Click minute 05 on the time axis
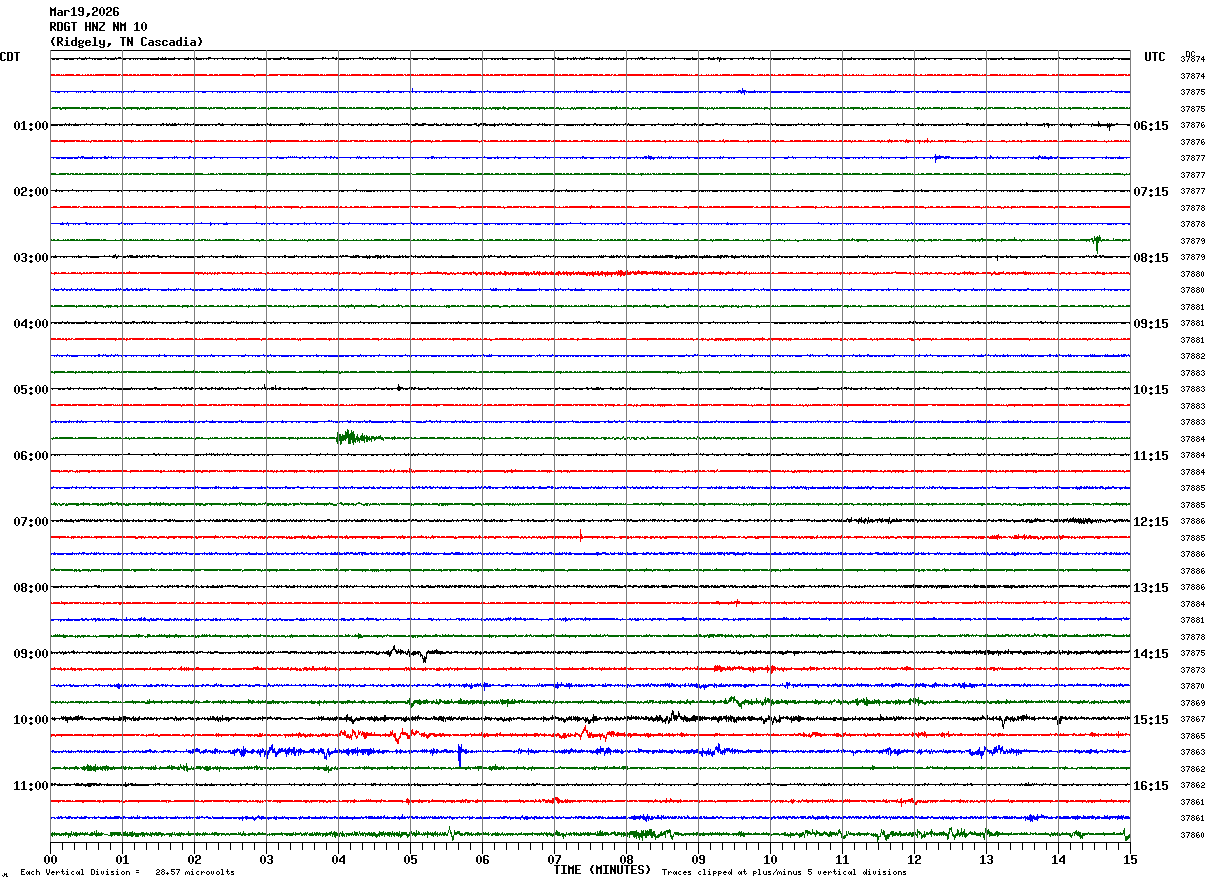The height and width of the screenshot is (886, 1210). tap(410, 859)
